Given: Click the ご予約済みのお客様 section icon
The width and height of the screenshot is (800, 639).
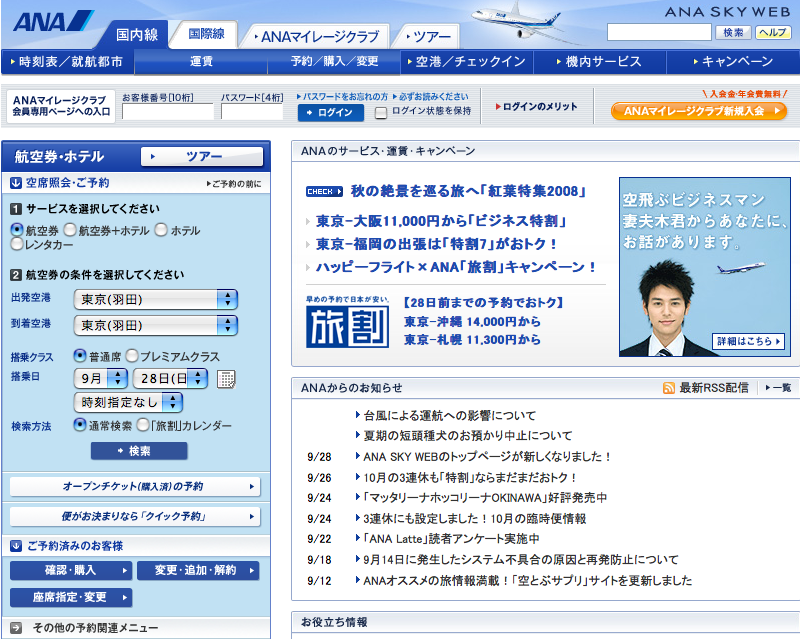Looking at the screenshot, I should click(16, 546).
